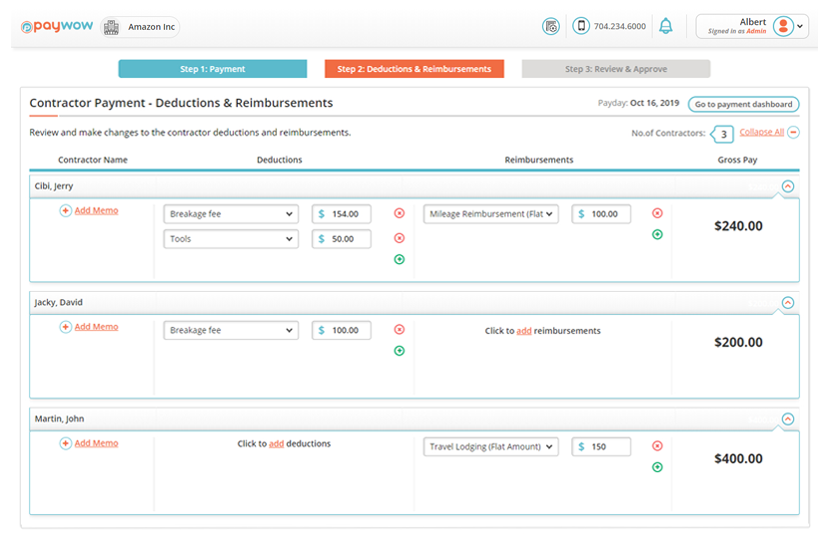Remove Martin, John's Travel Lodging reimbursement
Viewport: 827px width, 539px height.
click(657, 446)
